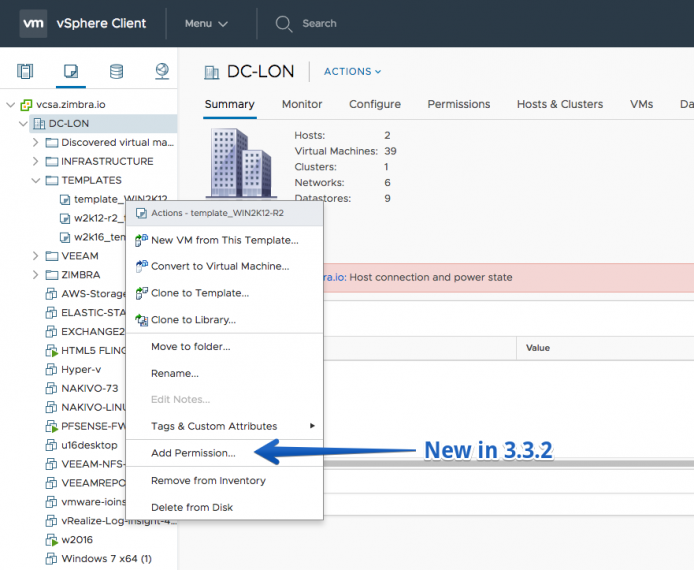Click in the Search field
The width and height of the screenshot is (694, 570).
[320, 23]
